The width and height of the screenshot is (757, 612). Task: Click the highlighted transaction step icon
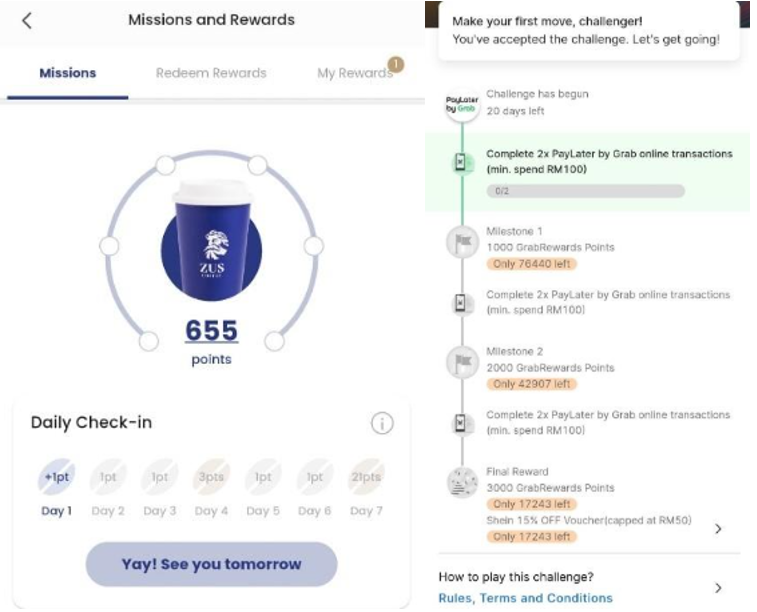click(461, 163)
